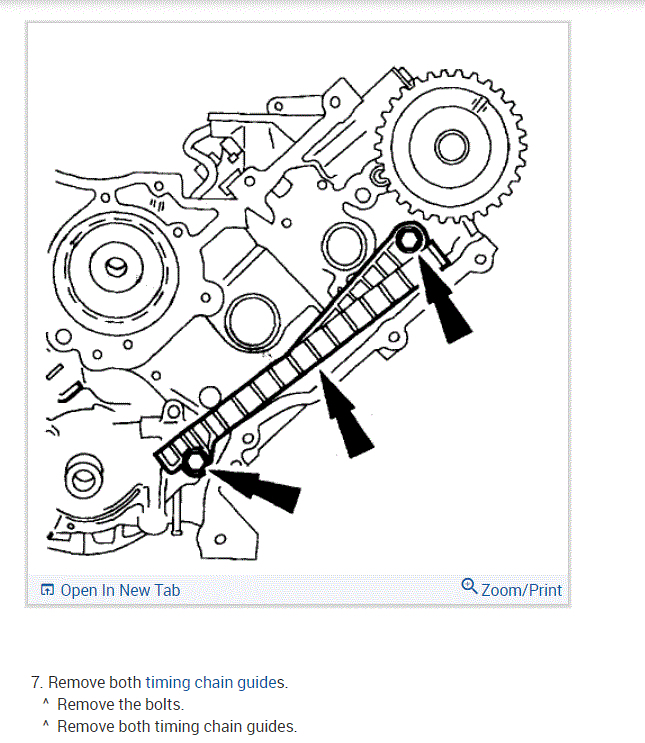Viewport: 645px width, 743px height.
Task: Click the lower hex bolt on chain guide
Action: pos(195,462)
